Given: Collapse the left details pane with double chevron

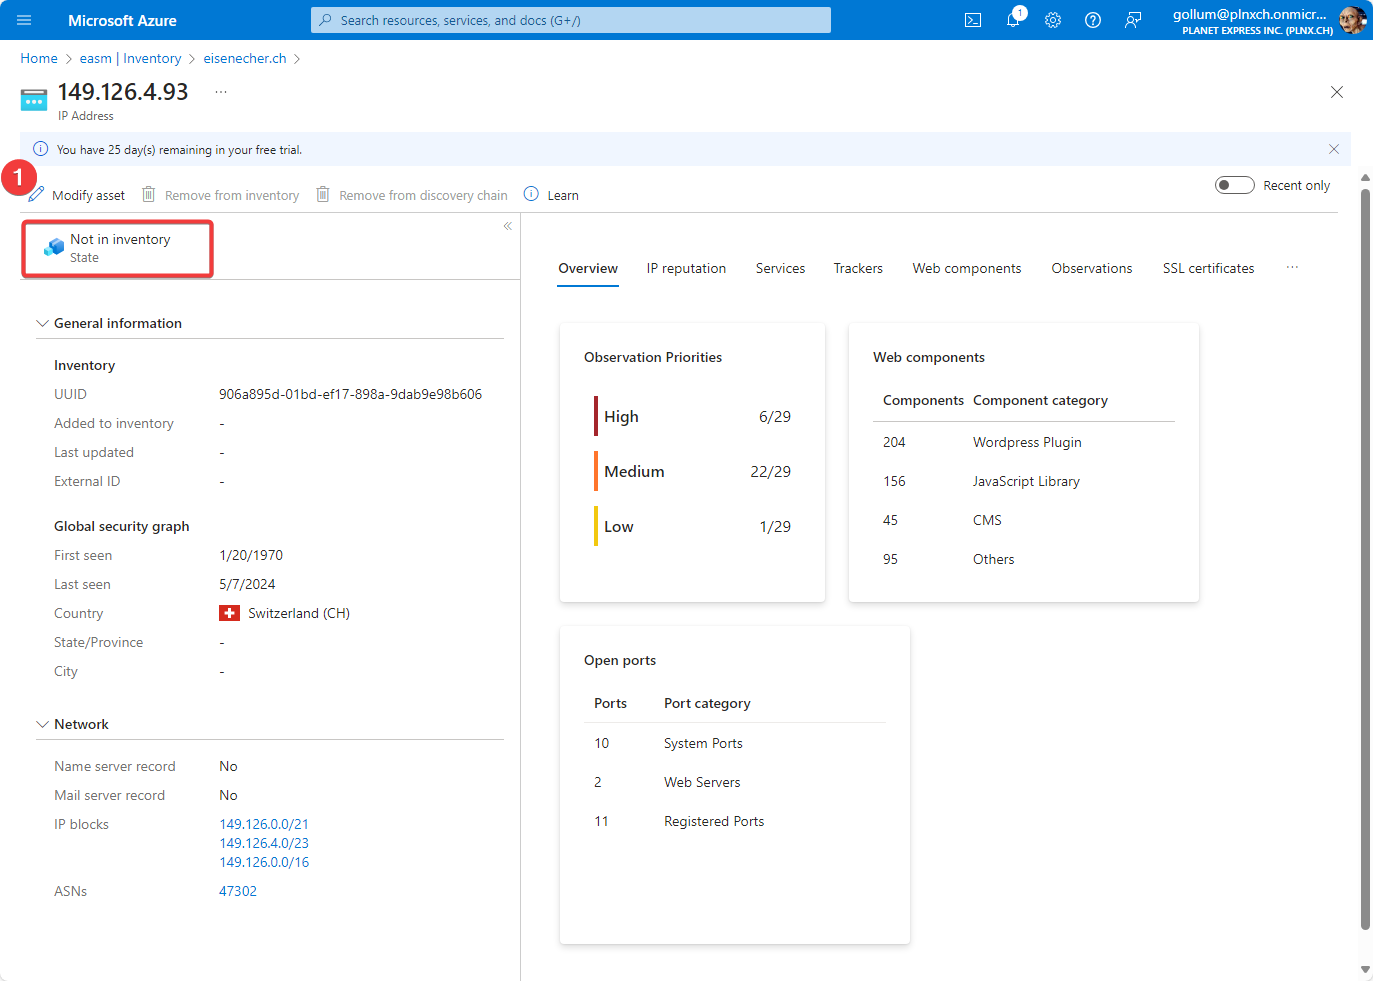Looking at the screenshot, I should pos(508,226).
